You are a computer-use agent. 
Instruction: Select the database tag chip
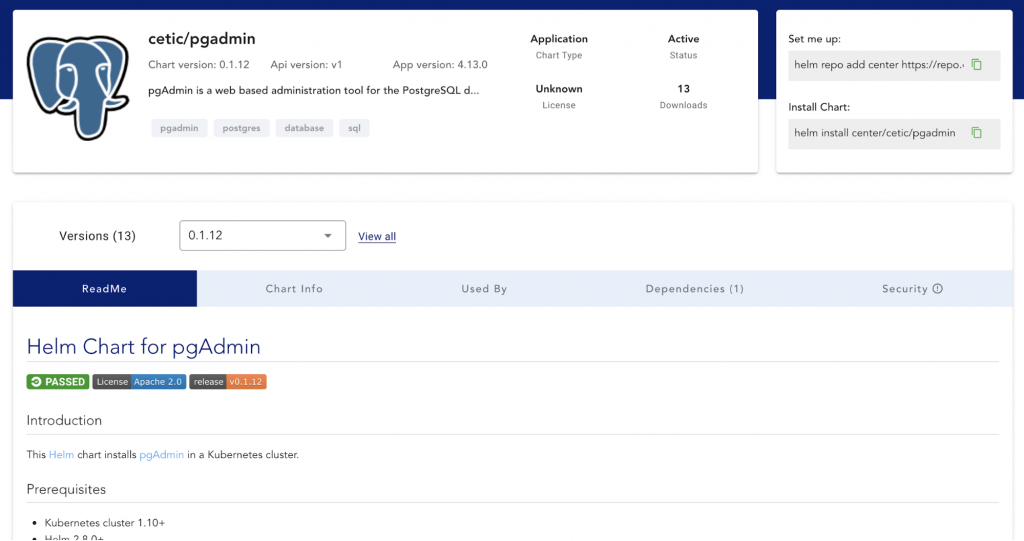point(304,128)
